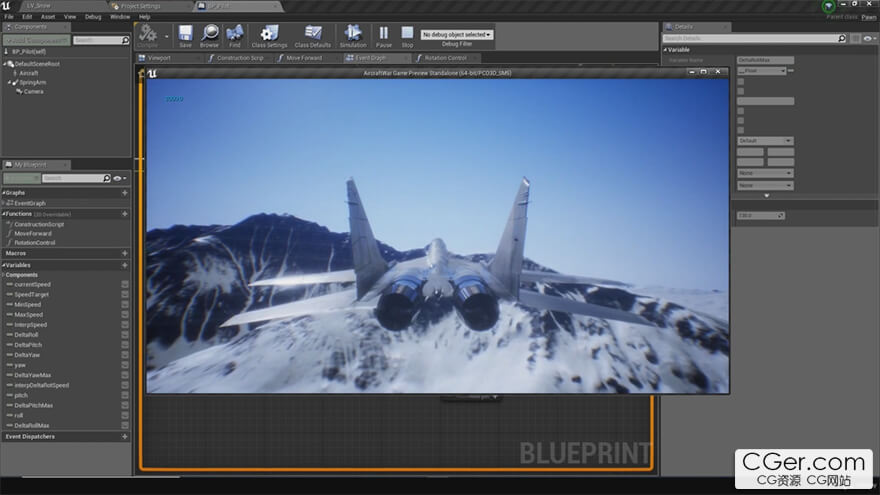Open the Debug menu
This screenshot has width=880, height=495.
[93, 17]
